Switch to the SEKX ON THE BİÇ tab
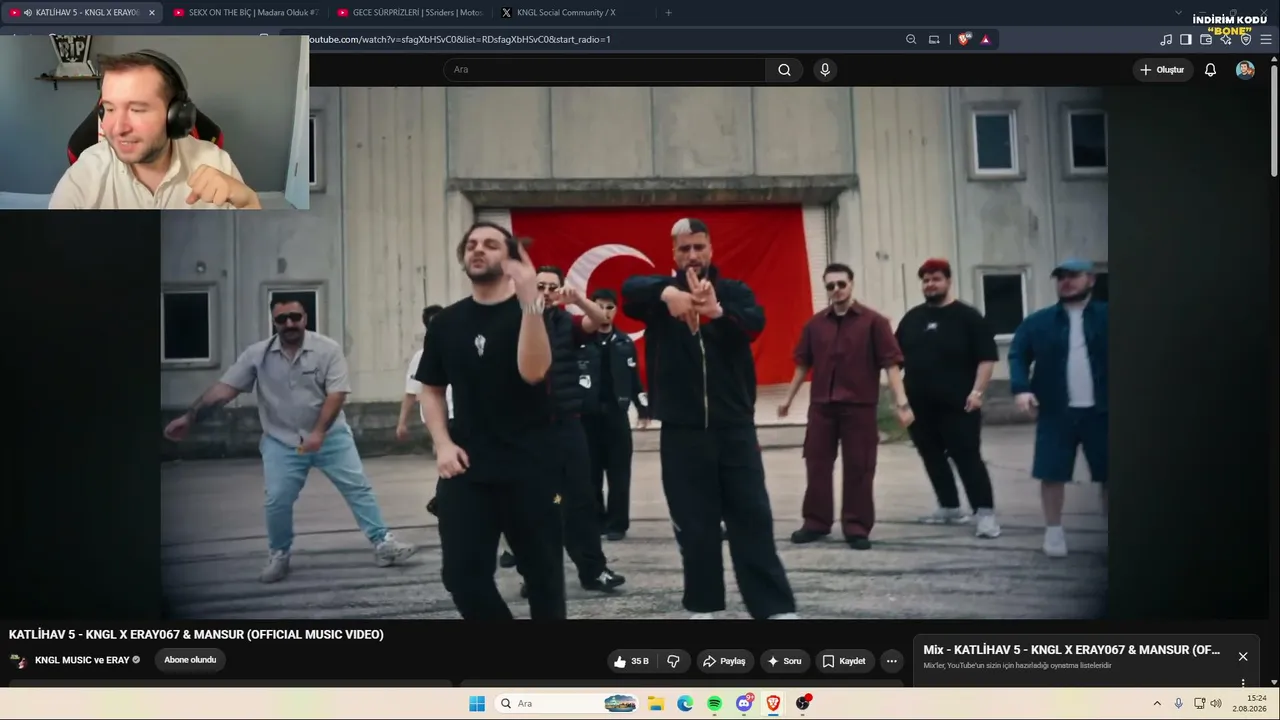The height and width of the screenshot is (720, 1280). 246,13
